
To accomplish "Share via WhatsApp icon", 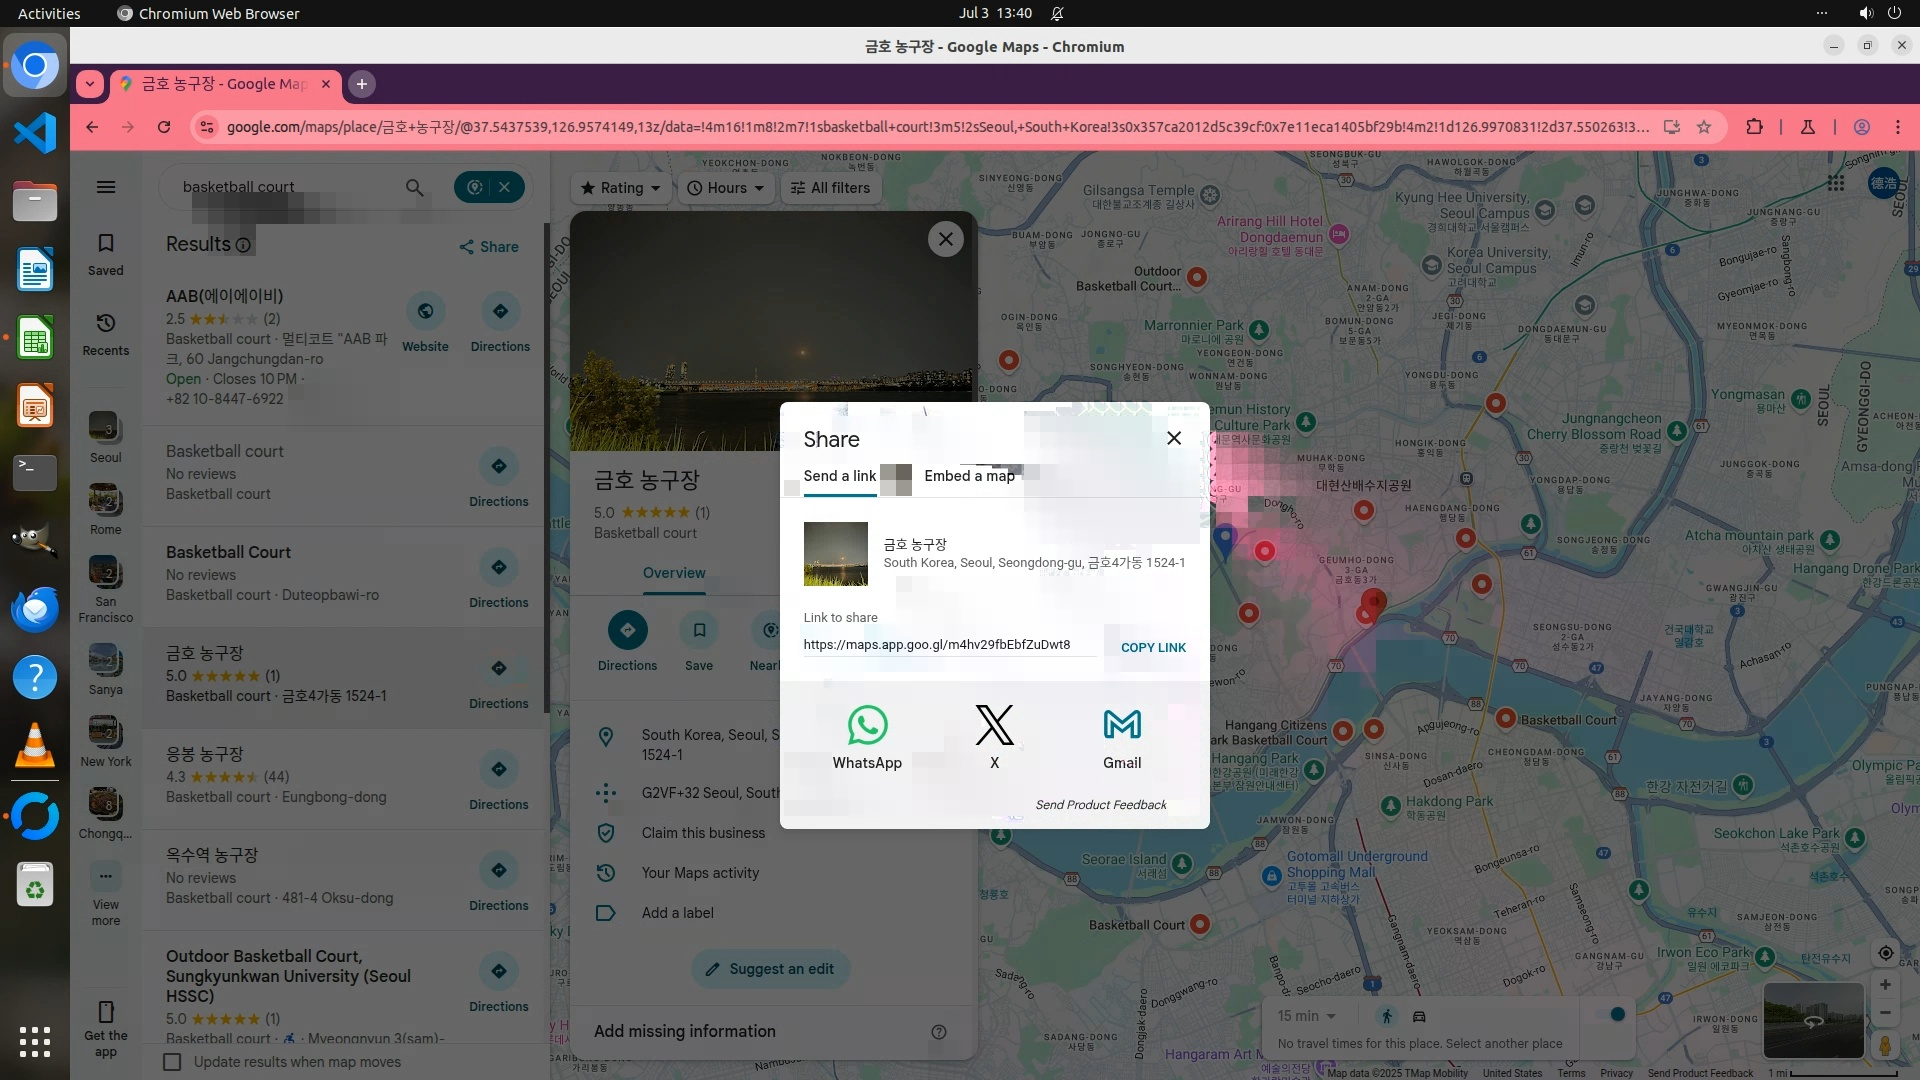I will 867,726.
